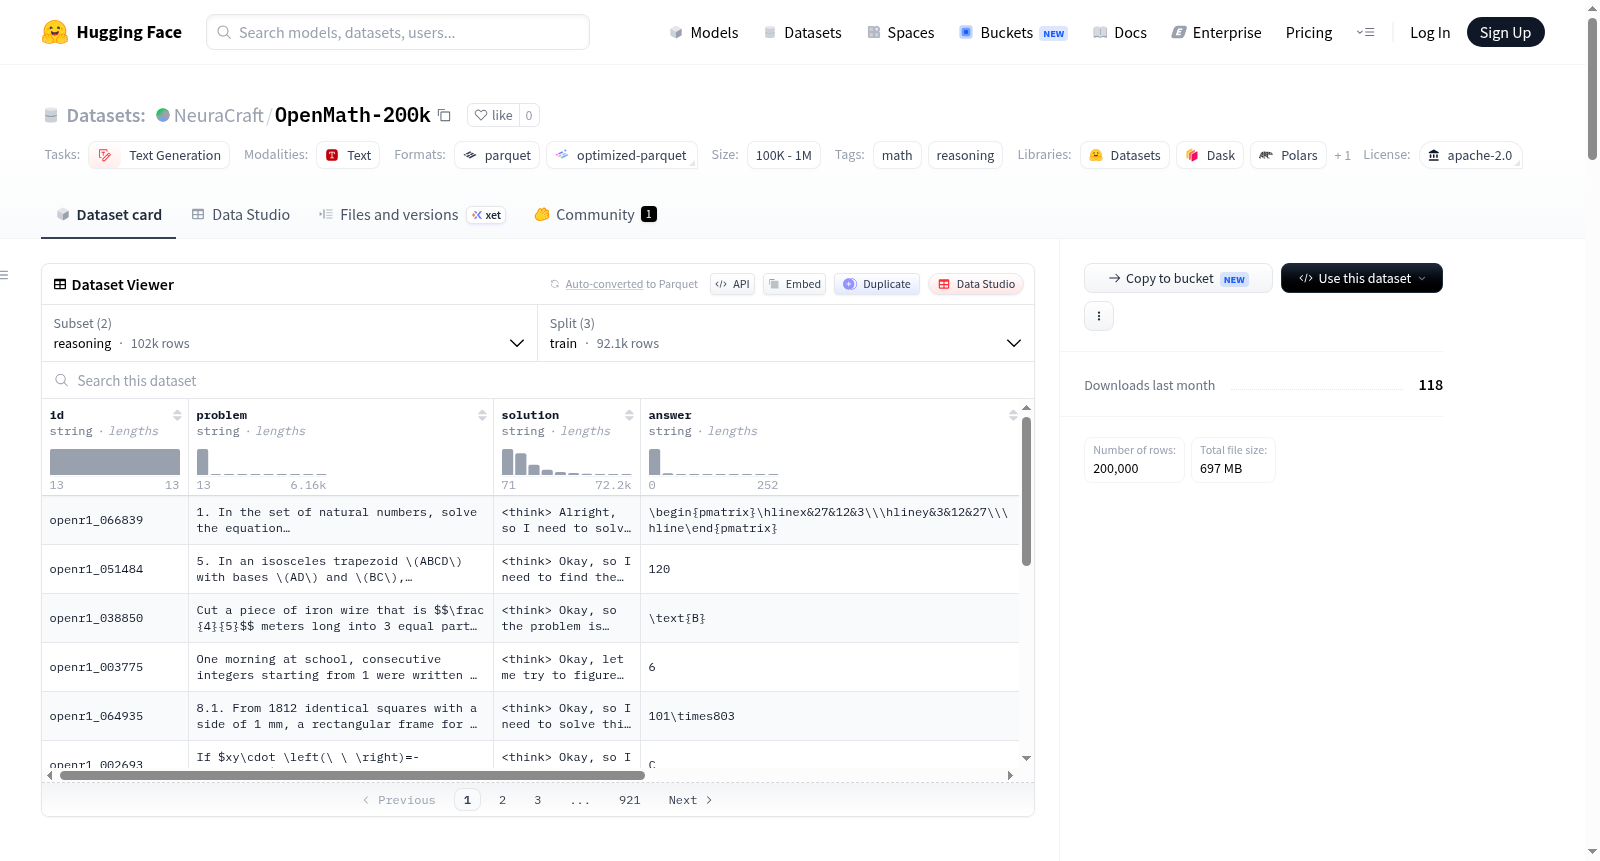Click the math tag

coord(897,155)
